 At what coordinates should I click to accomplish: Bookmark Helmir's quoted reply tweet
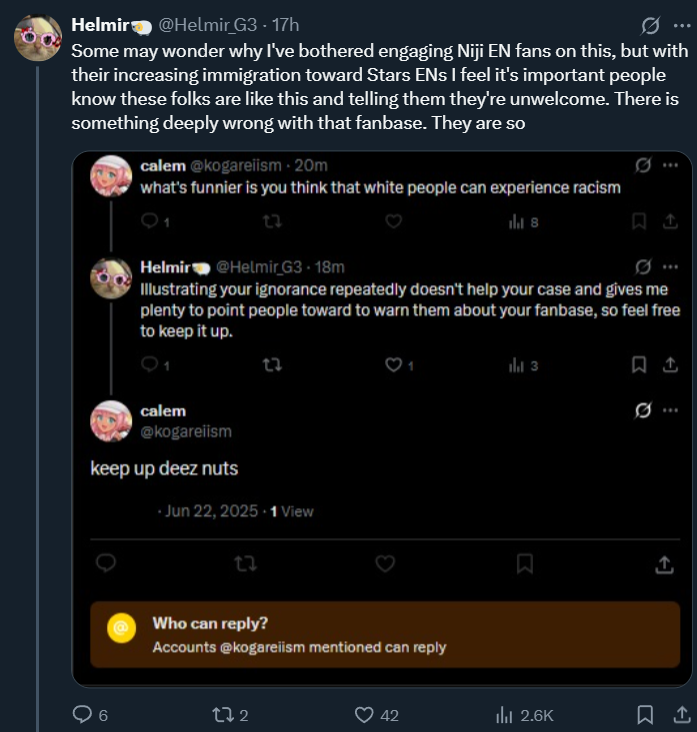(x=638, y=366)
